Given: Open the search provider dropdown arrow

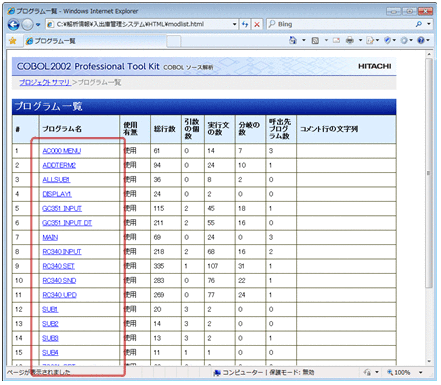Looking at the screenshot, I should 429,24.
